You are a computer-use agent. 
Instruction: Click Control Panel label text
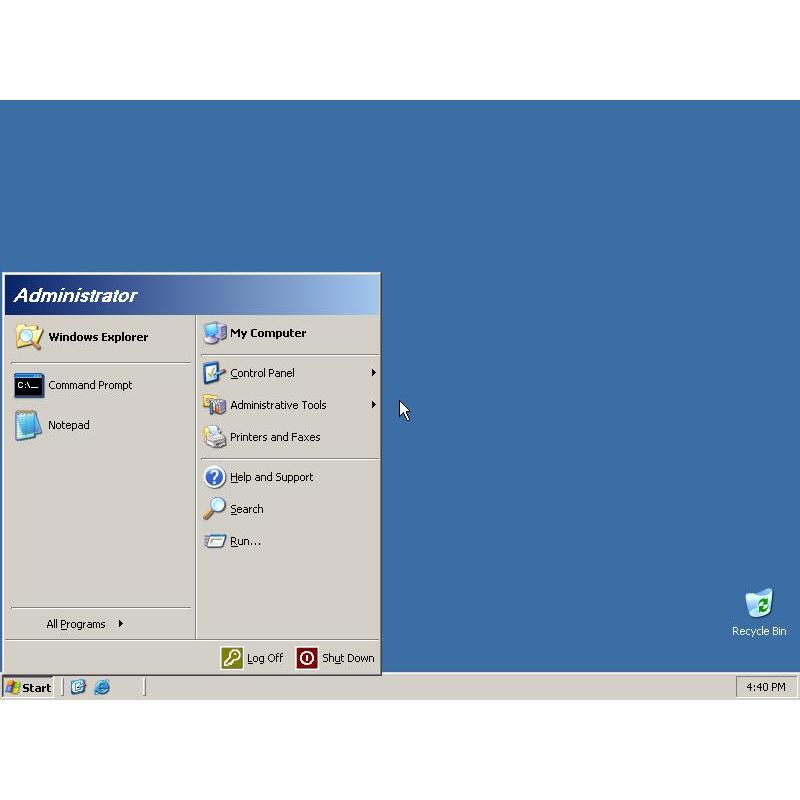coord(262,373)
